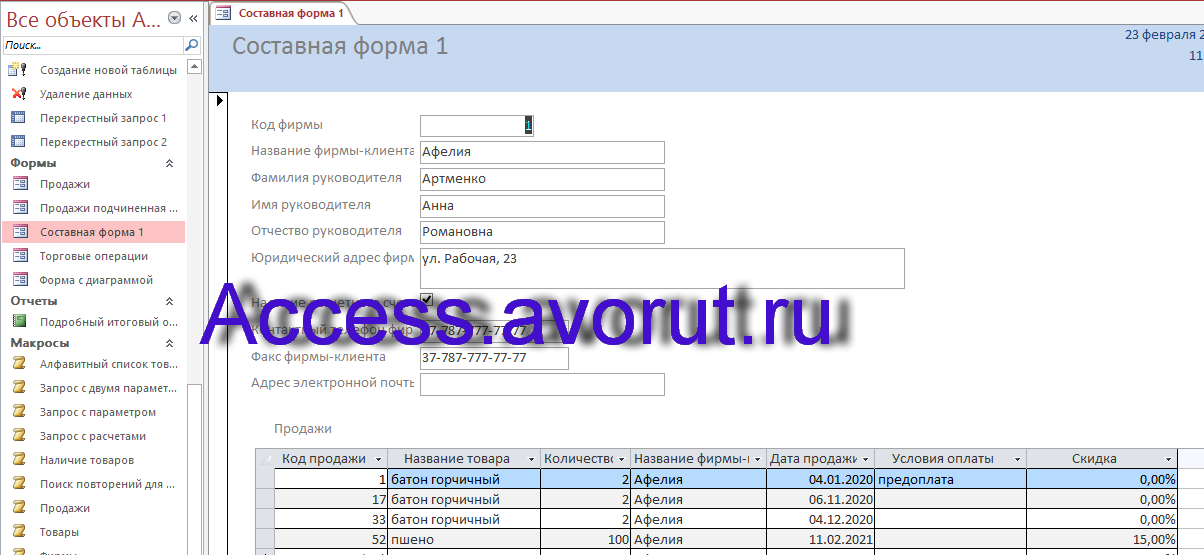Click the date cell '04.12.2020'

(x=821, y=519)
